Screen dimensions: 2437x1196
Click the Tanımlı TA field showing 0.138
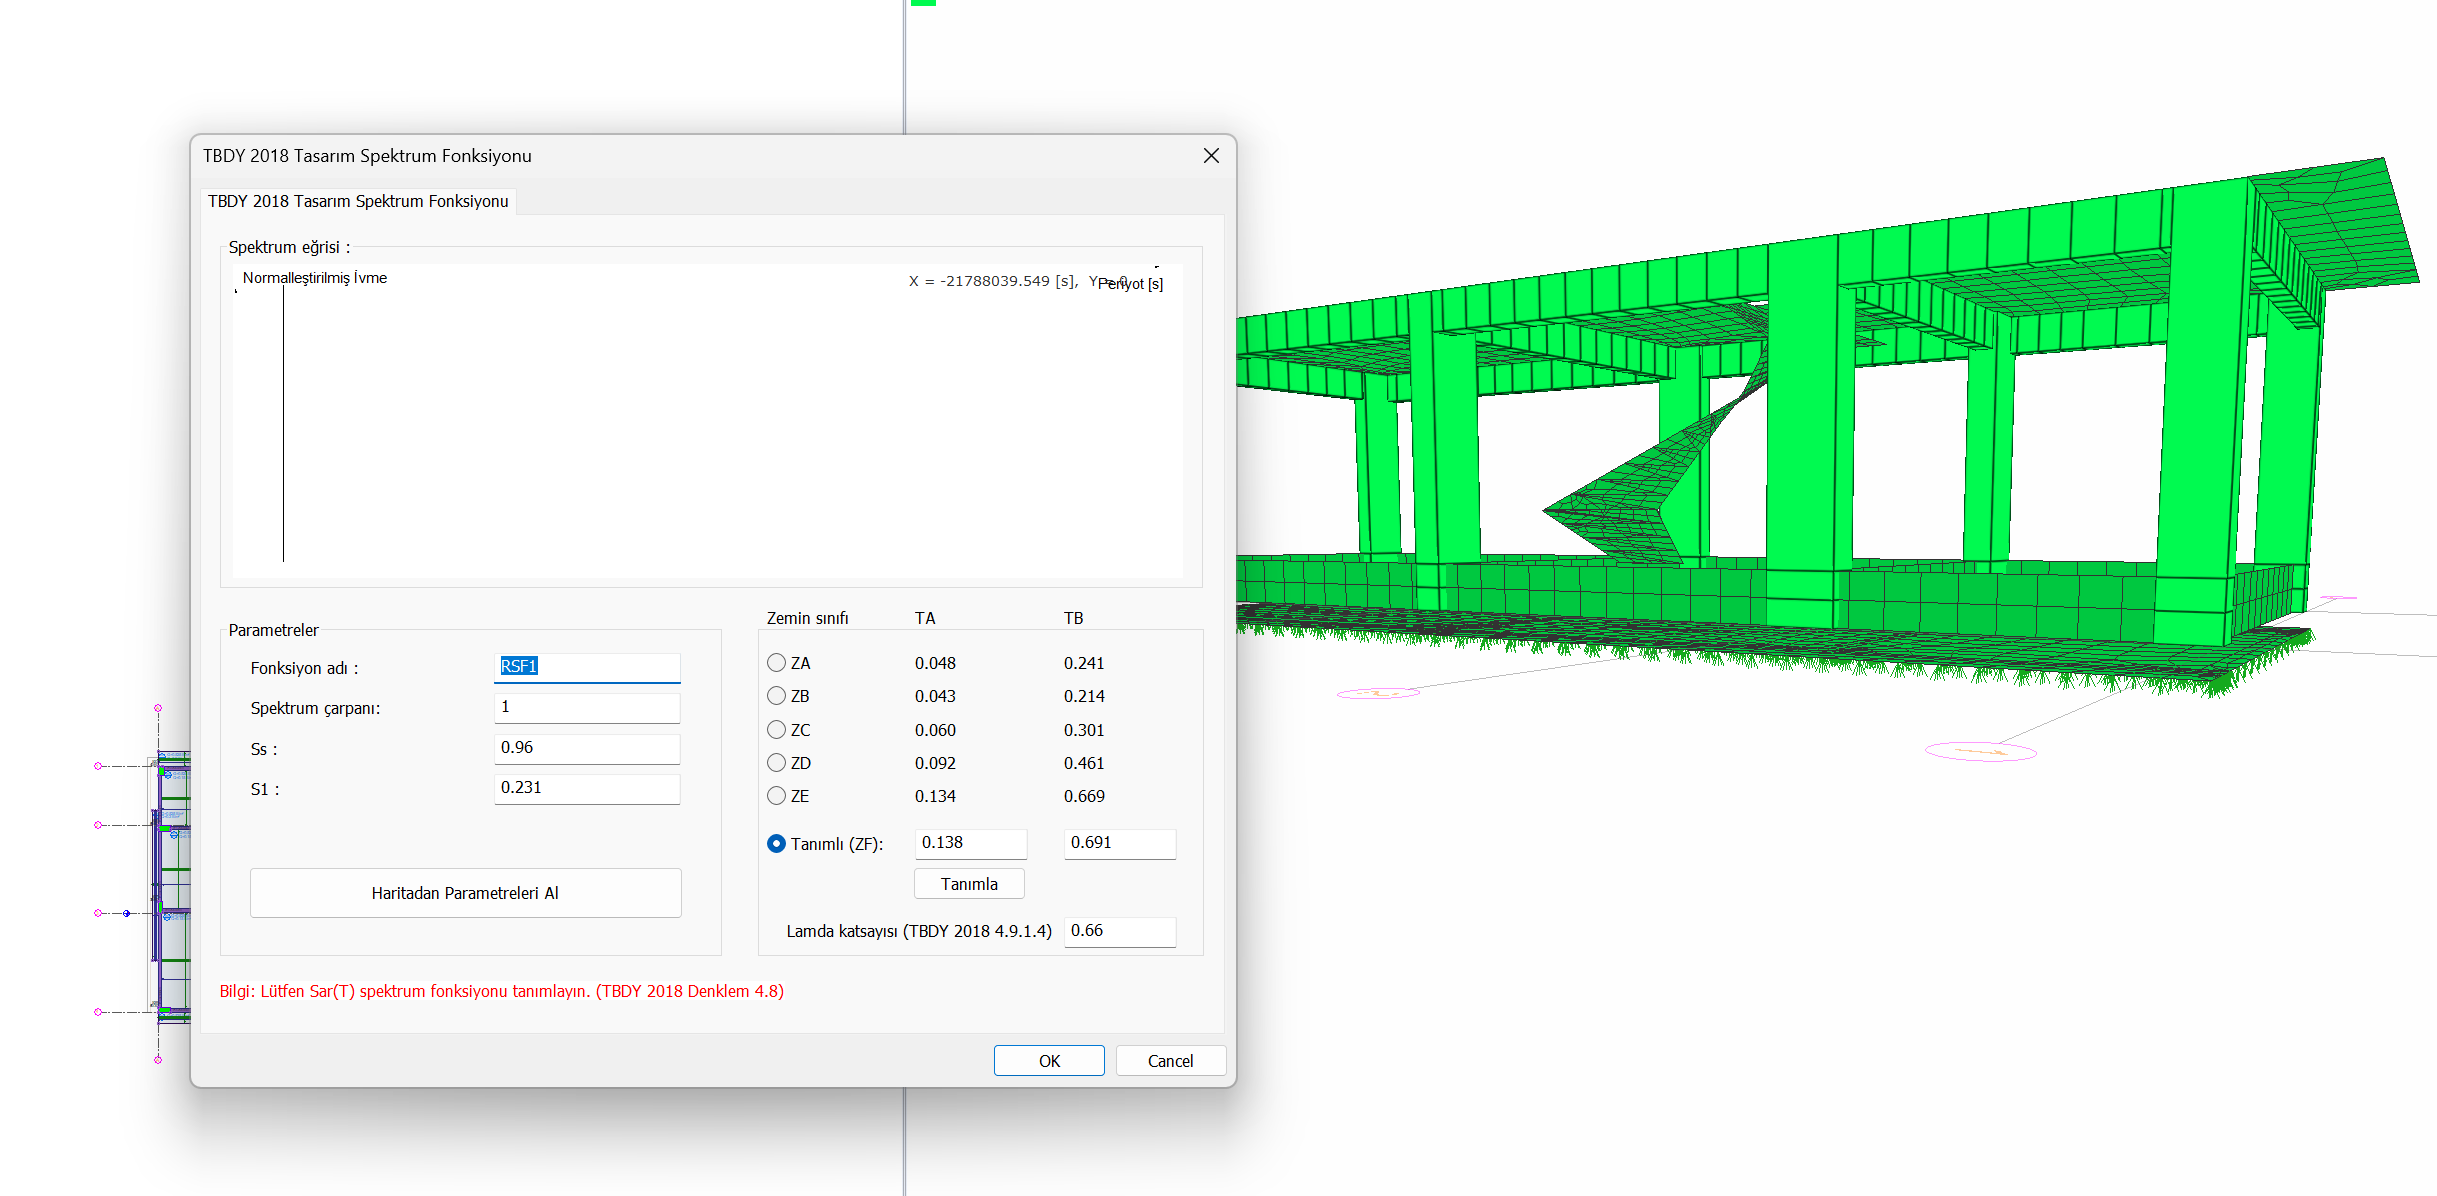[970, 843]
